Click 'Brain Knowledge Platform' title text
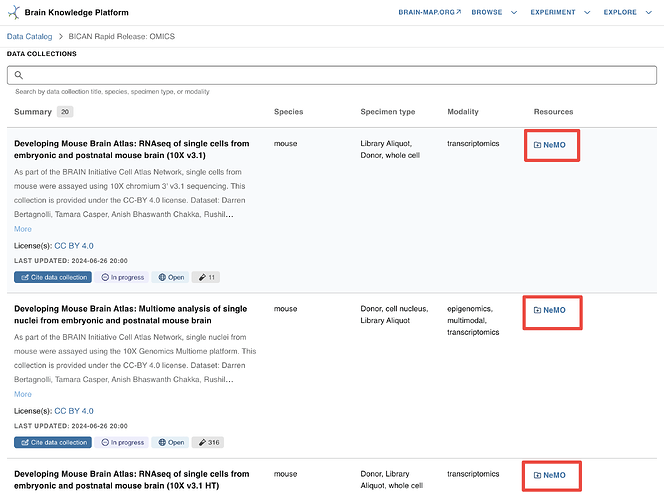This screenshot has width=664, height=499. click(76, 13)
